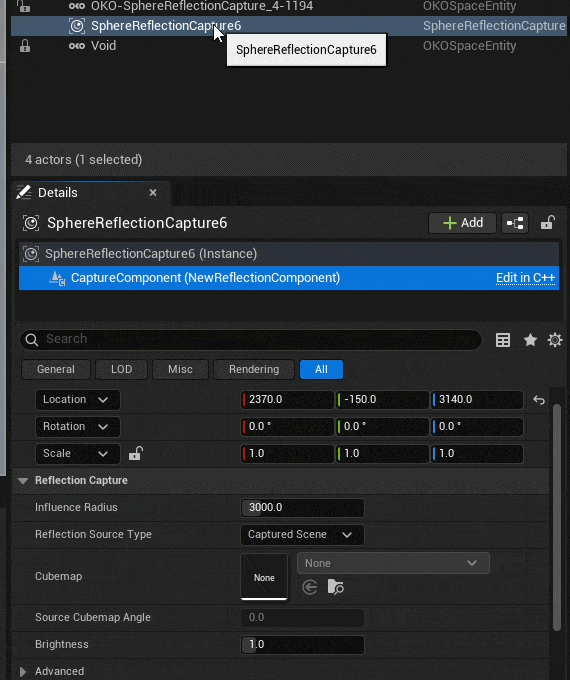Click SphereReflectionCapture type column text
The height and width of the screenshot is (680, 570).
(x=494, y=26)
